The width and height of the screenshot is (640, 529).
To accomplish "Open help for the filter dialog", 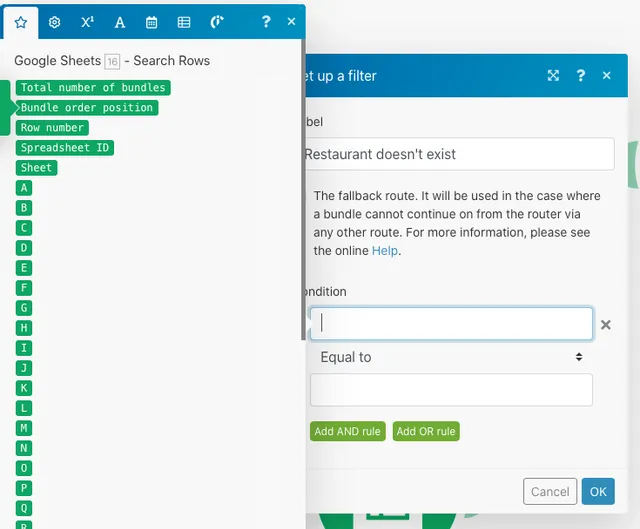I will point(581,76).
